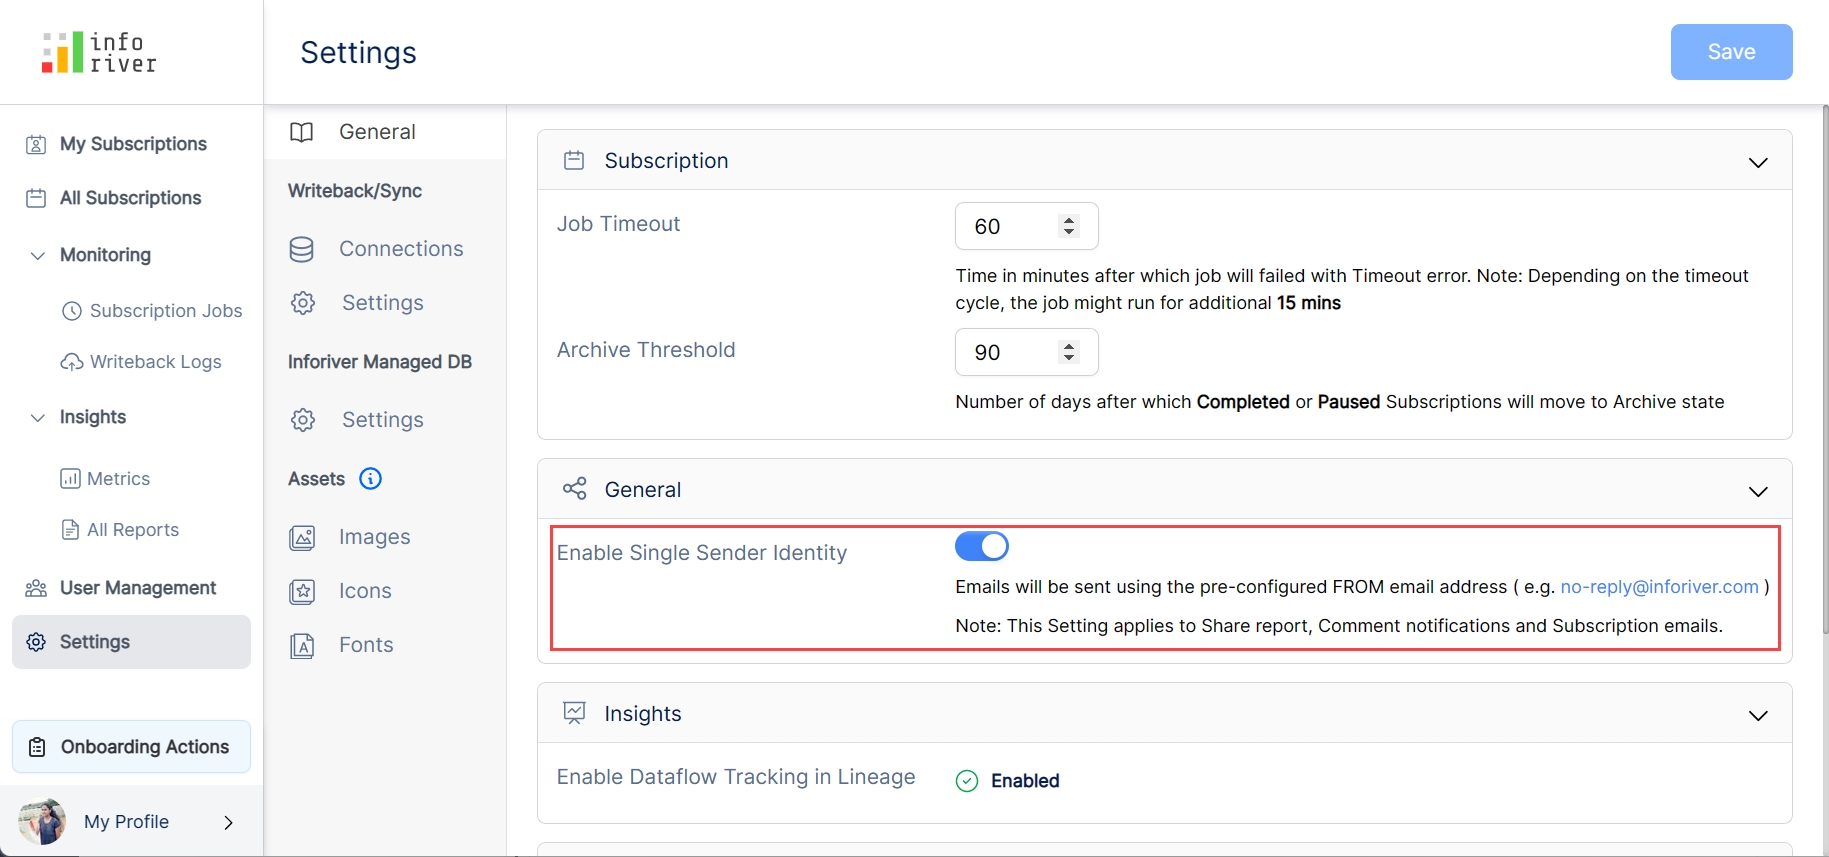
Task: Click the Writeback Logs cloud icon
Action: [x=71, y=362]
